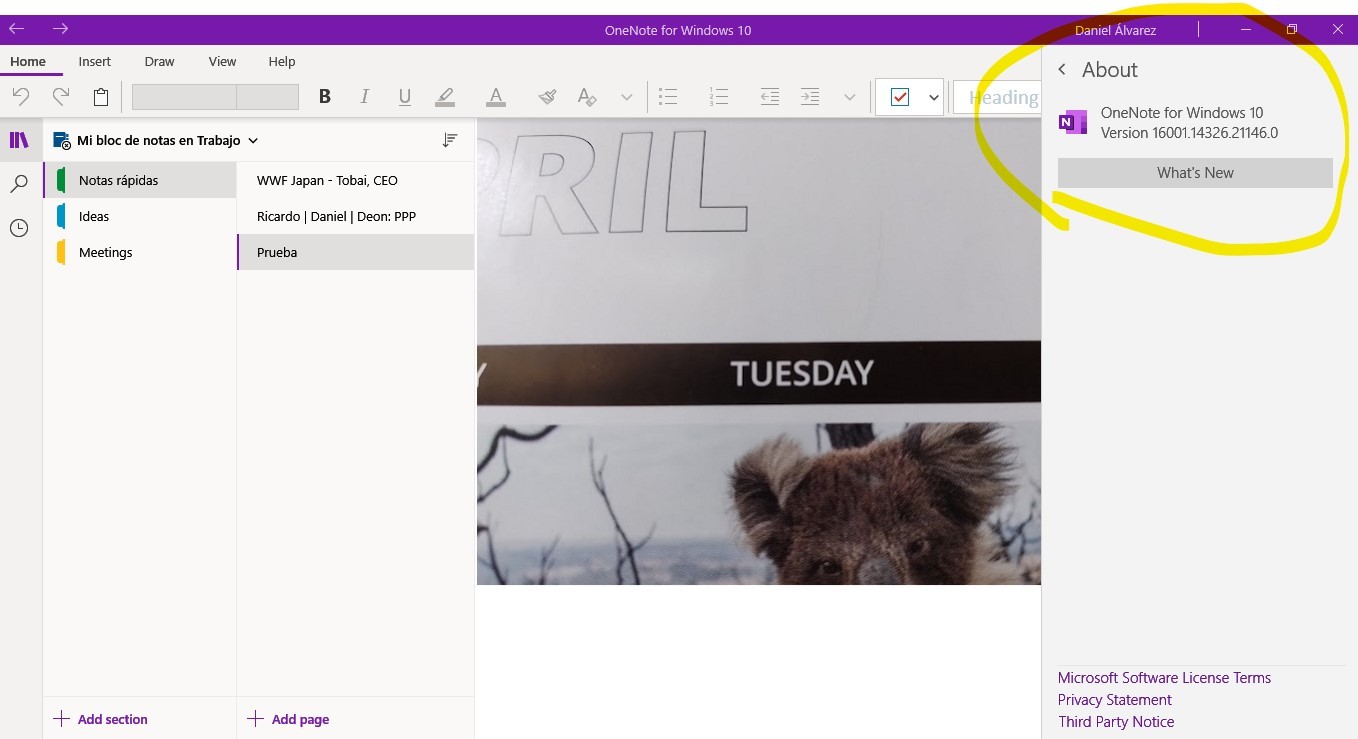Switch to the Draw tab
This screenshot has width=1358, height=739.
pos(159,61)
